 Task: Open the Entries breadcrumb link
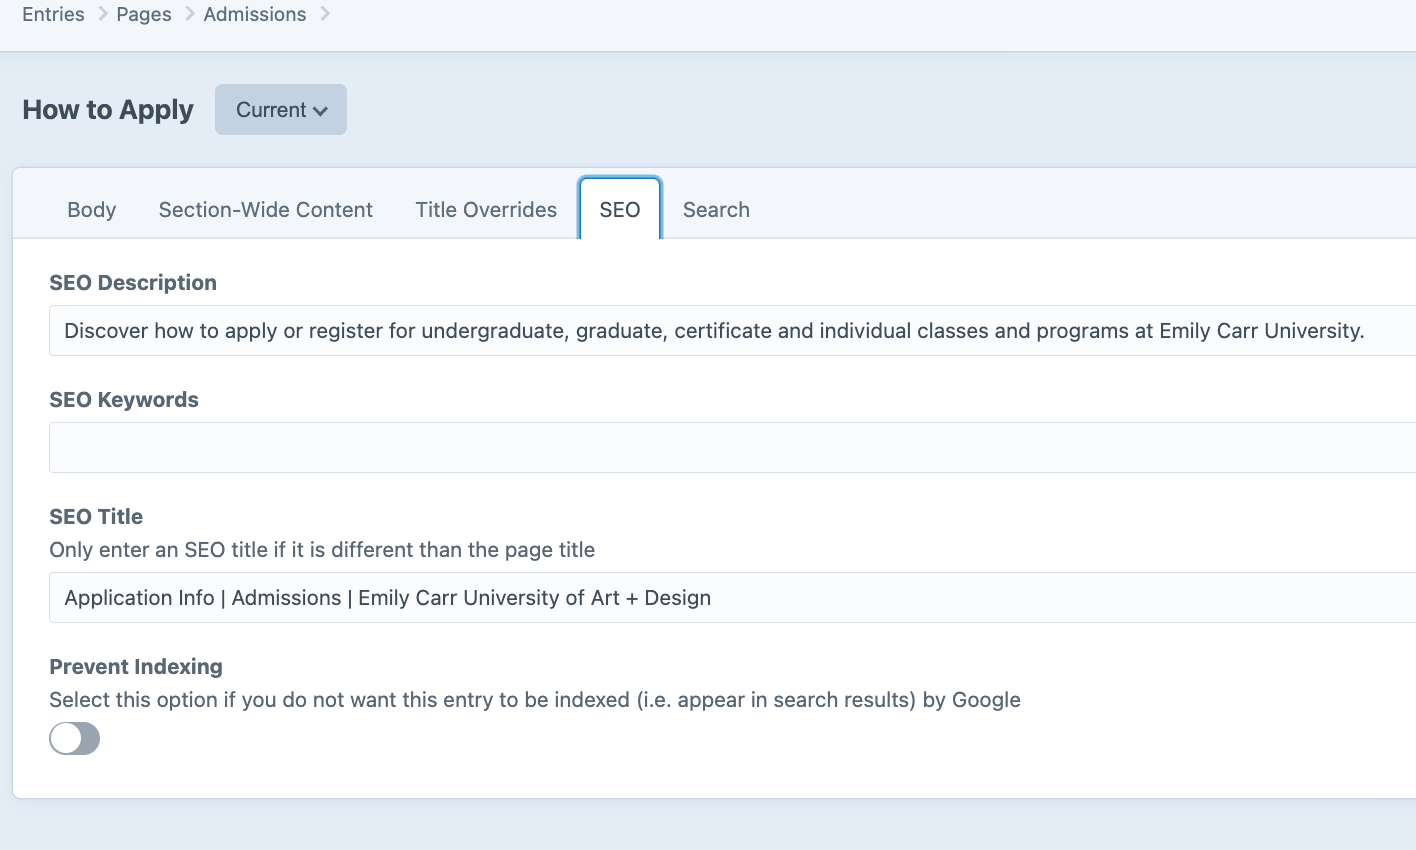coord(53,14)
